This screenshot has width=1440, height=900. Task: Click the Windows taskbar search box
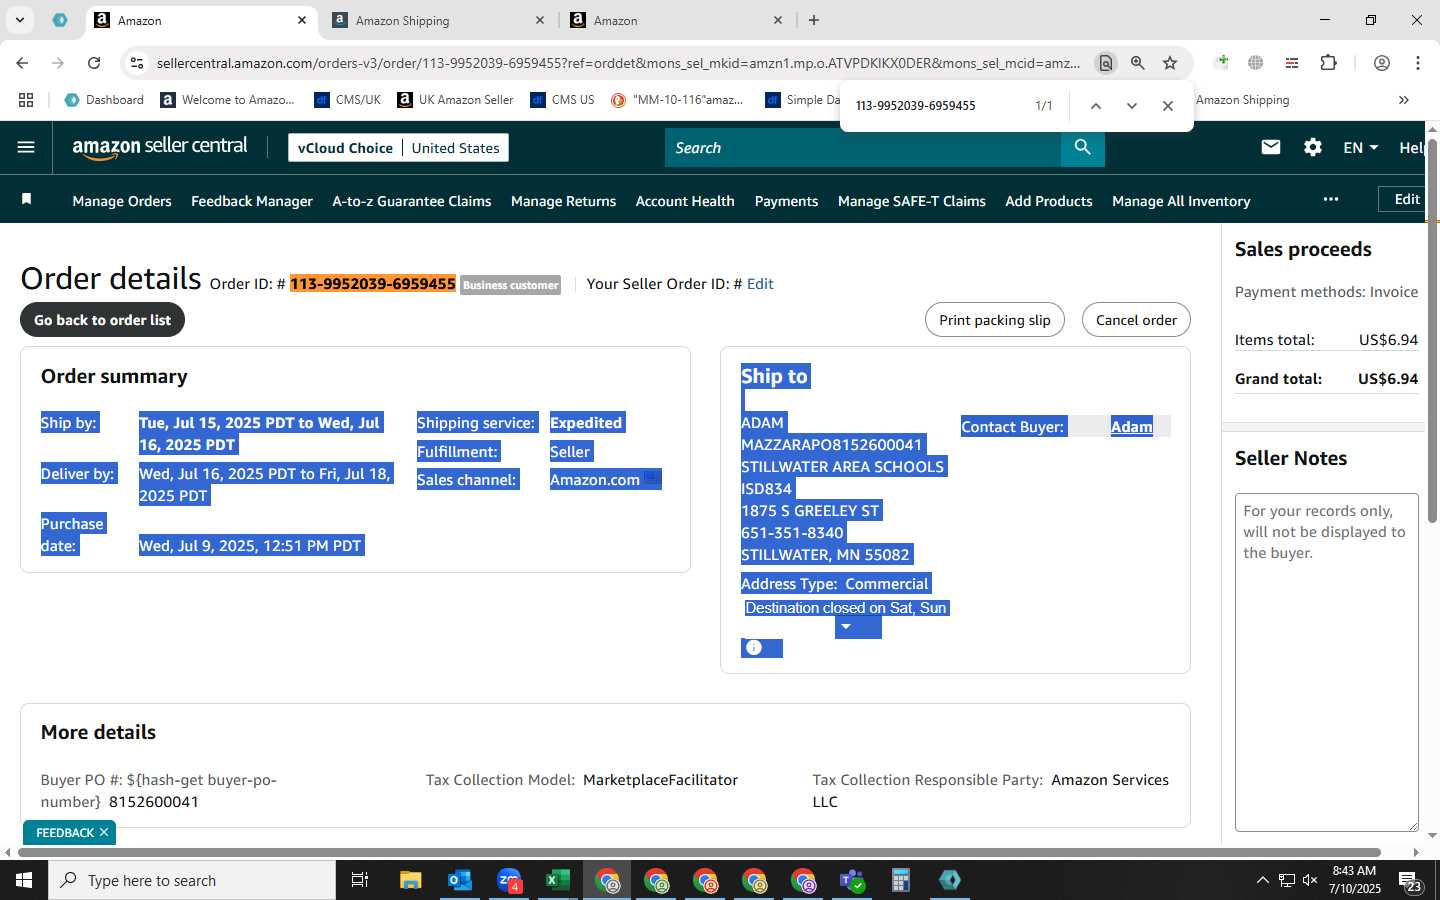(192, 880)
